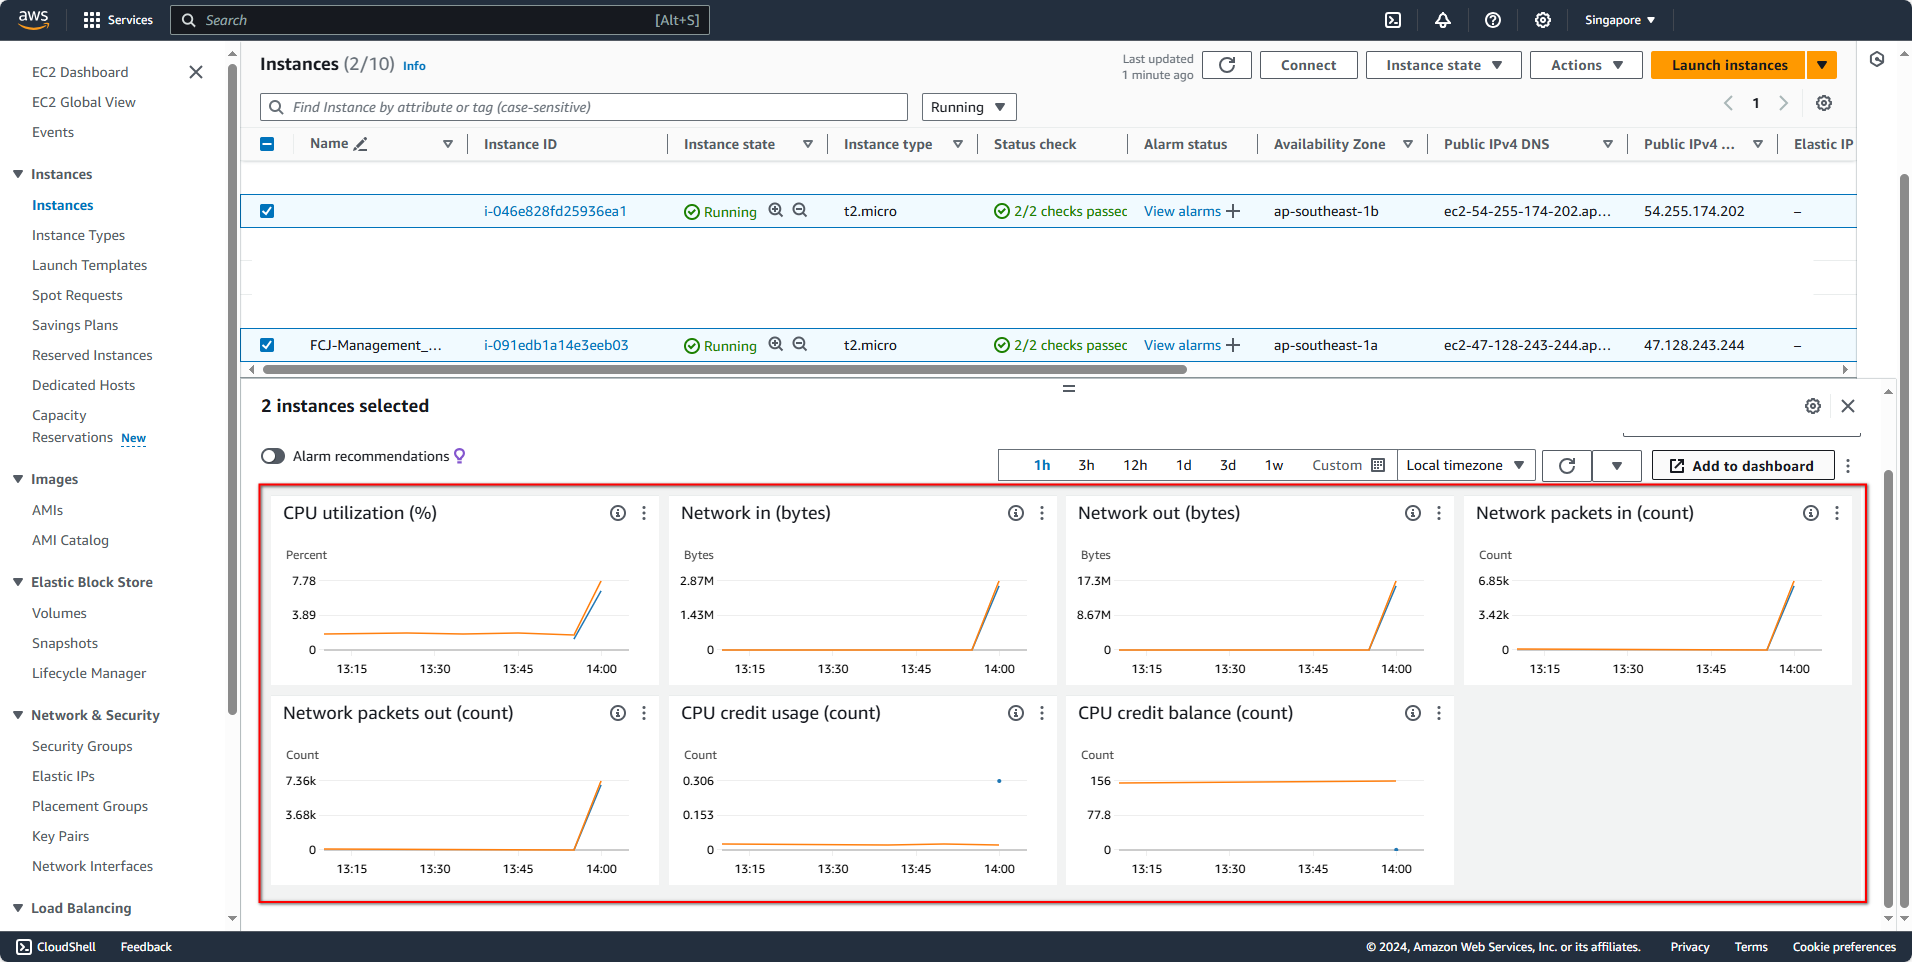Open the Services grid menu
Screen dimensions: 1912x962
click(x=118, y=20)
